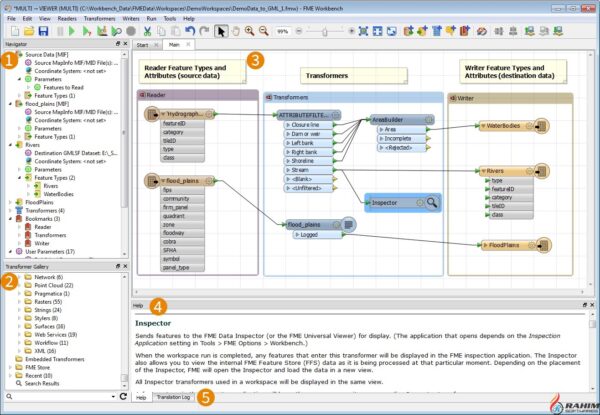600x415 pixels.
Task: Open the search box dropdown arrow
Action: 113,397
